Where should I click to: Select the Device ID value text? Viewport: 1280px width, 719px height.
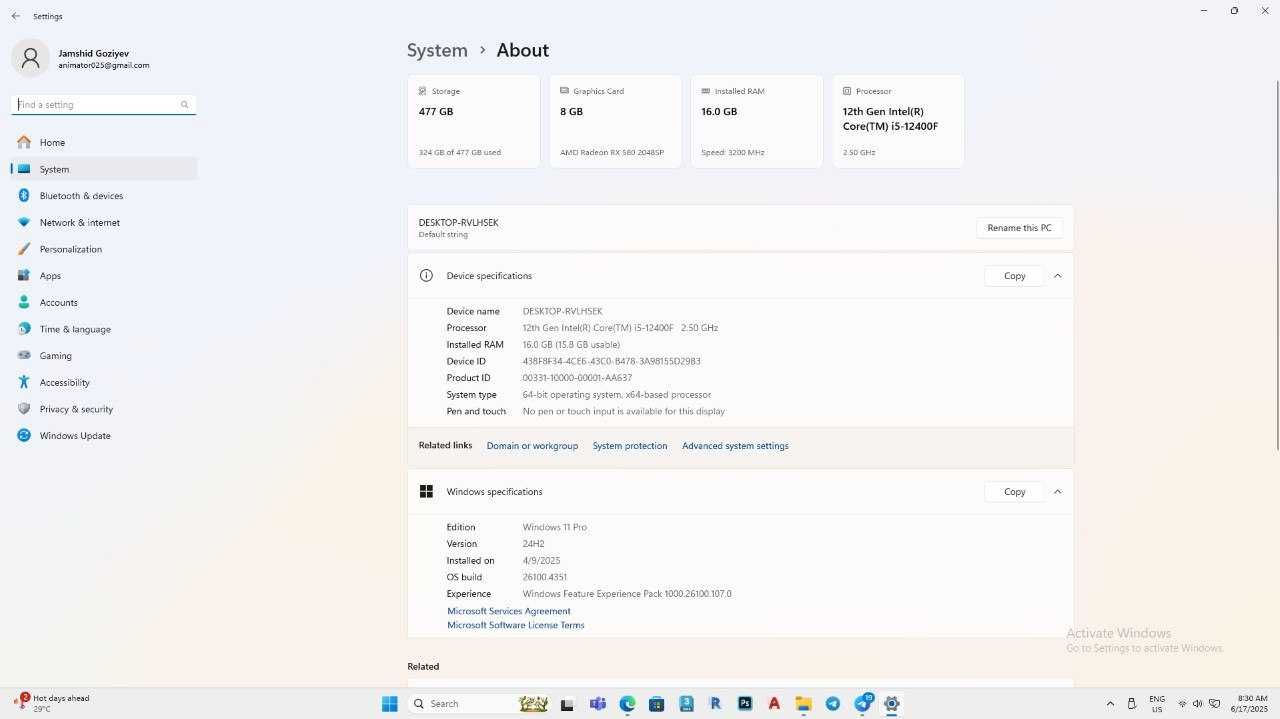611,361
